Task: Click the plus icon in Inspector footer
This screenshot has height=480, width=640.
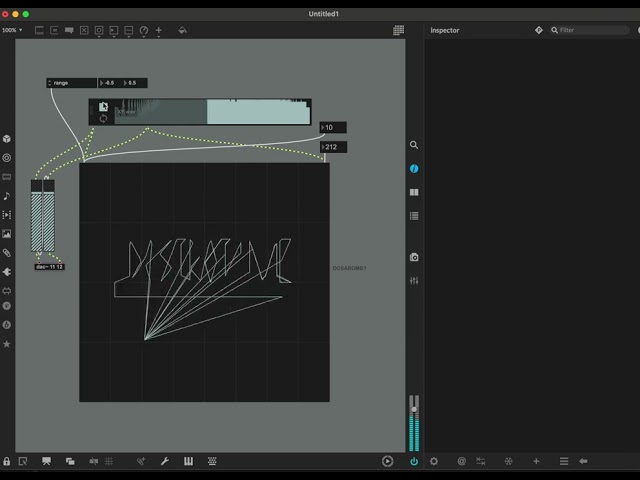Action: [x=536, y=461]
